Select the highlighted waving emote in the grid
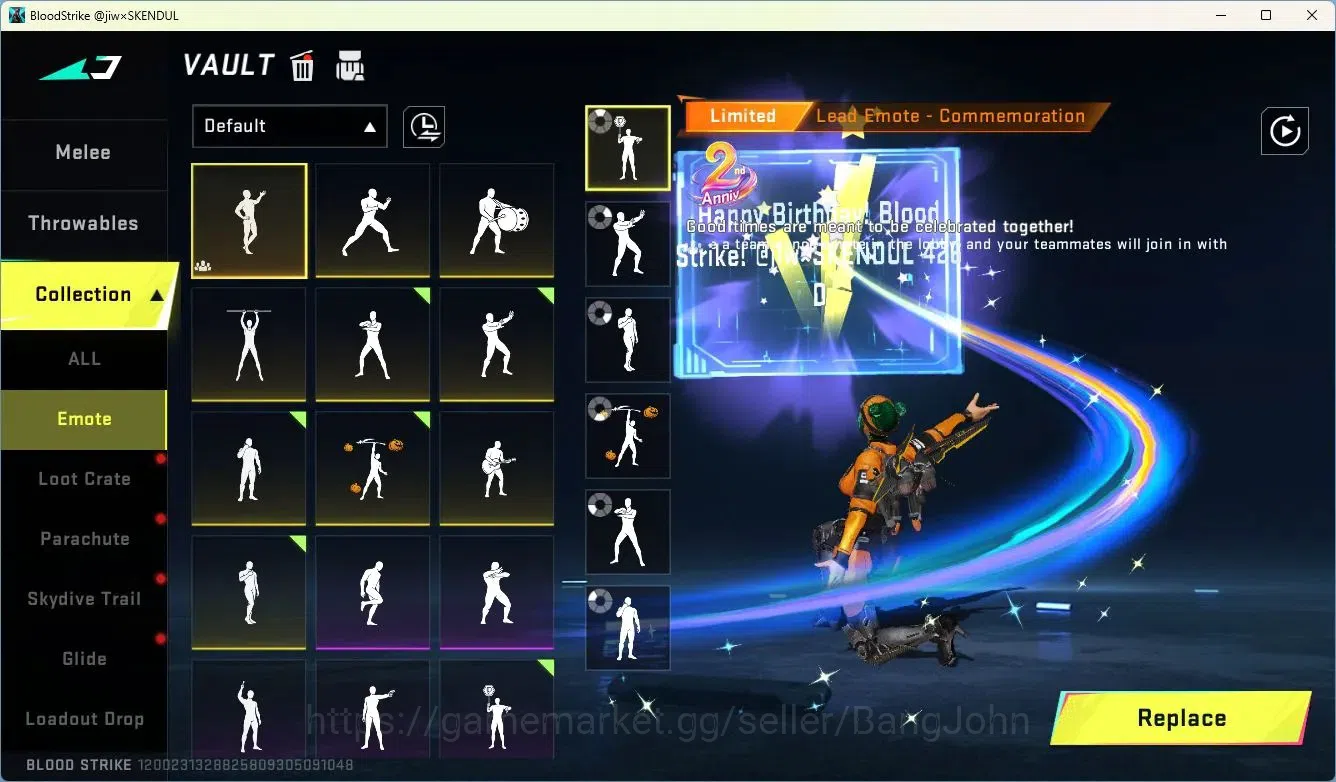 (249, 221)
